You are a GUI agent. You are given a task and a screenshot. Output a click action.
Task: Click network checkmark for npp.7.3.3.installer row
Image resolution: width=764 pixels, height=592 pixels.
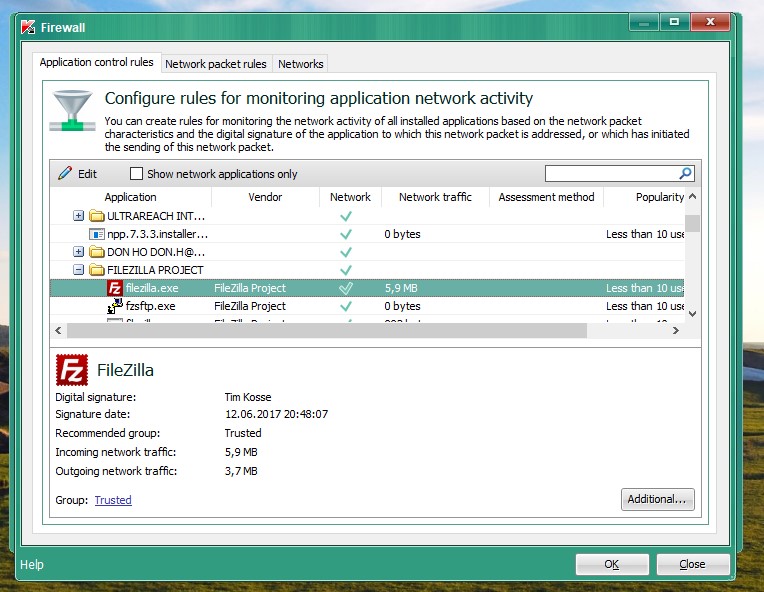[x=346, y=234]
